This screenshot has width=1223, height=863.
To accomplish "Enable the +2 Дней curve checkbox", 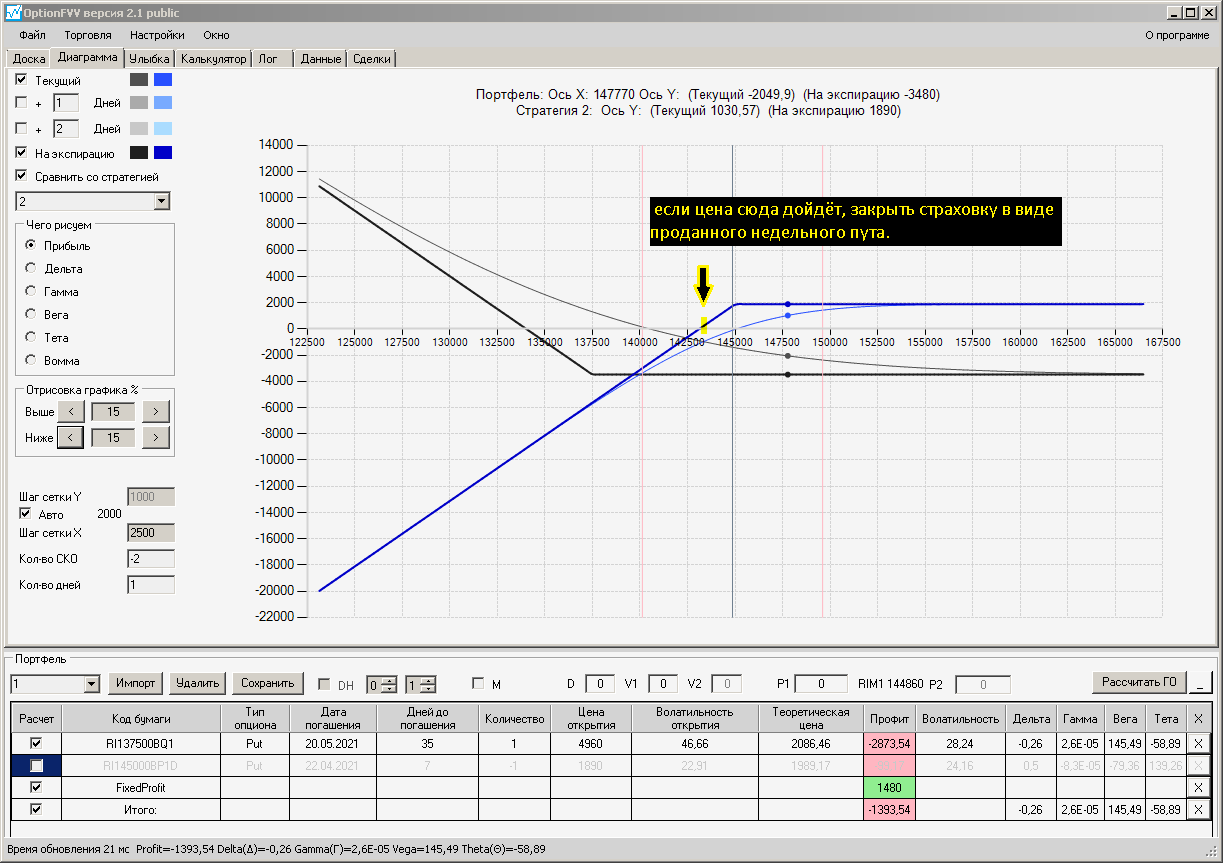I will [x=21, y=129].
